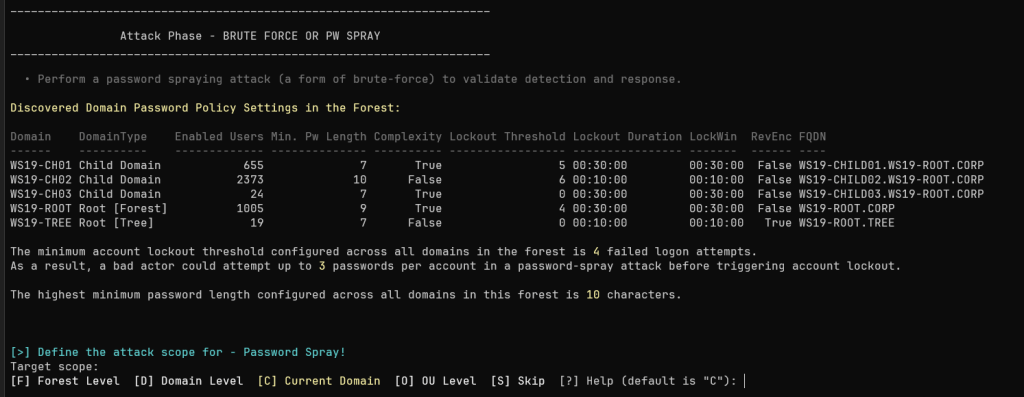This screenshot has width=1024, height=397.
Task: Click min password length 9 for WS19-ROOT
Action: tap(363, 208)
